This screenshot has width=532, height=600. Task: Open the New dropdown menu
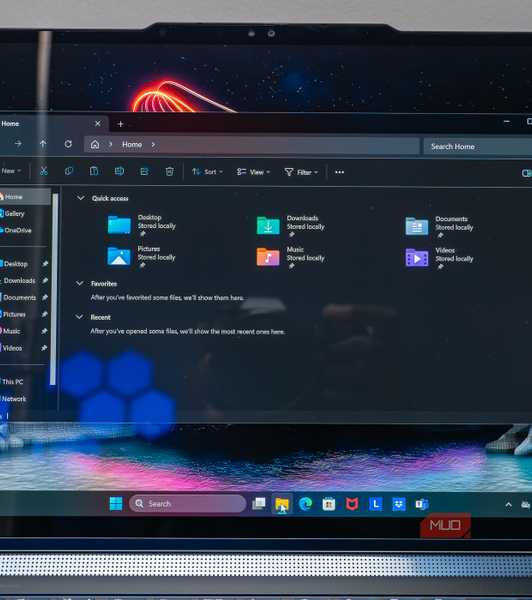tap(11, 171)
